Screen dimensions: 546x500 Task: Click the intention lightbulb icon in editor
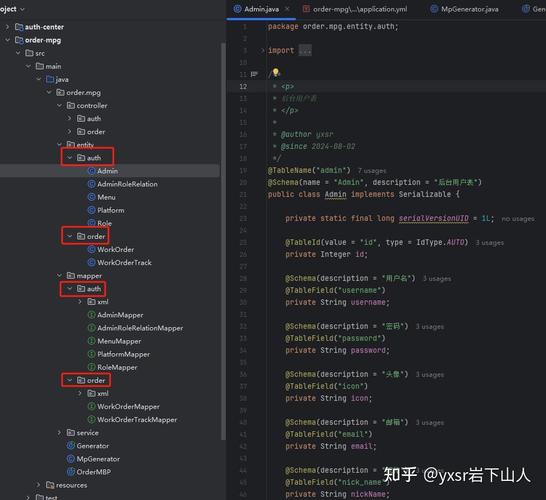point(276,72)
